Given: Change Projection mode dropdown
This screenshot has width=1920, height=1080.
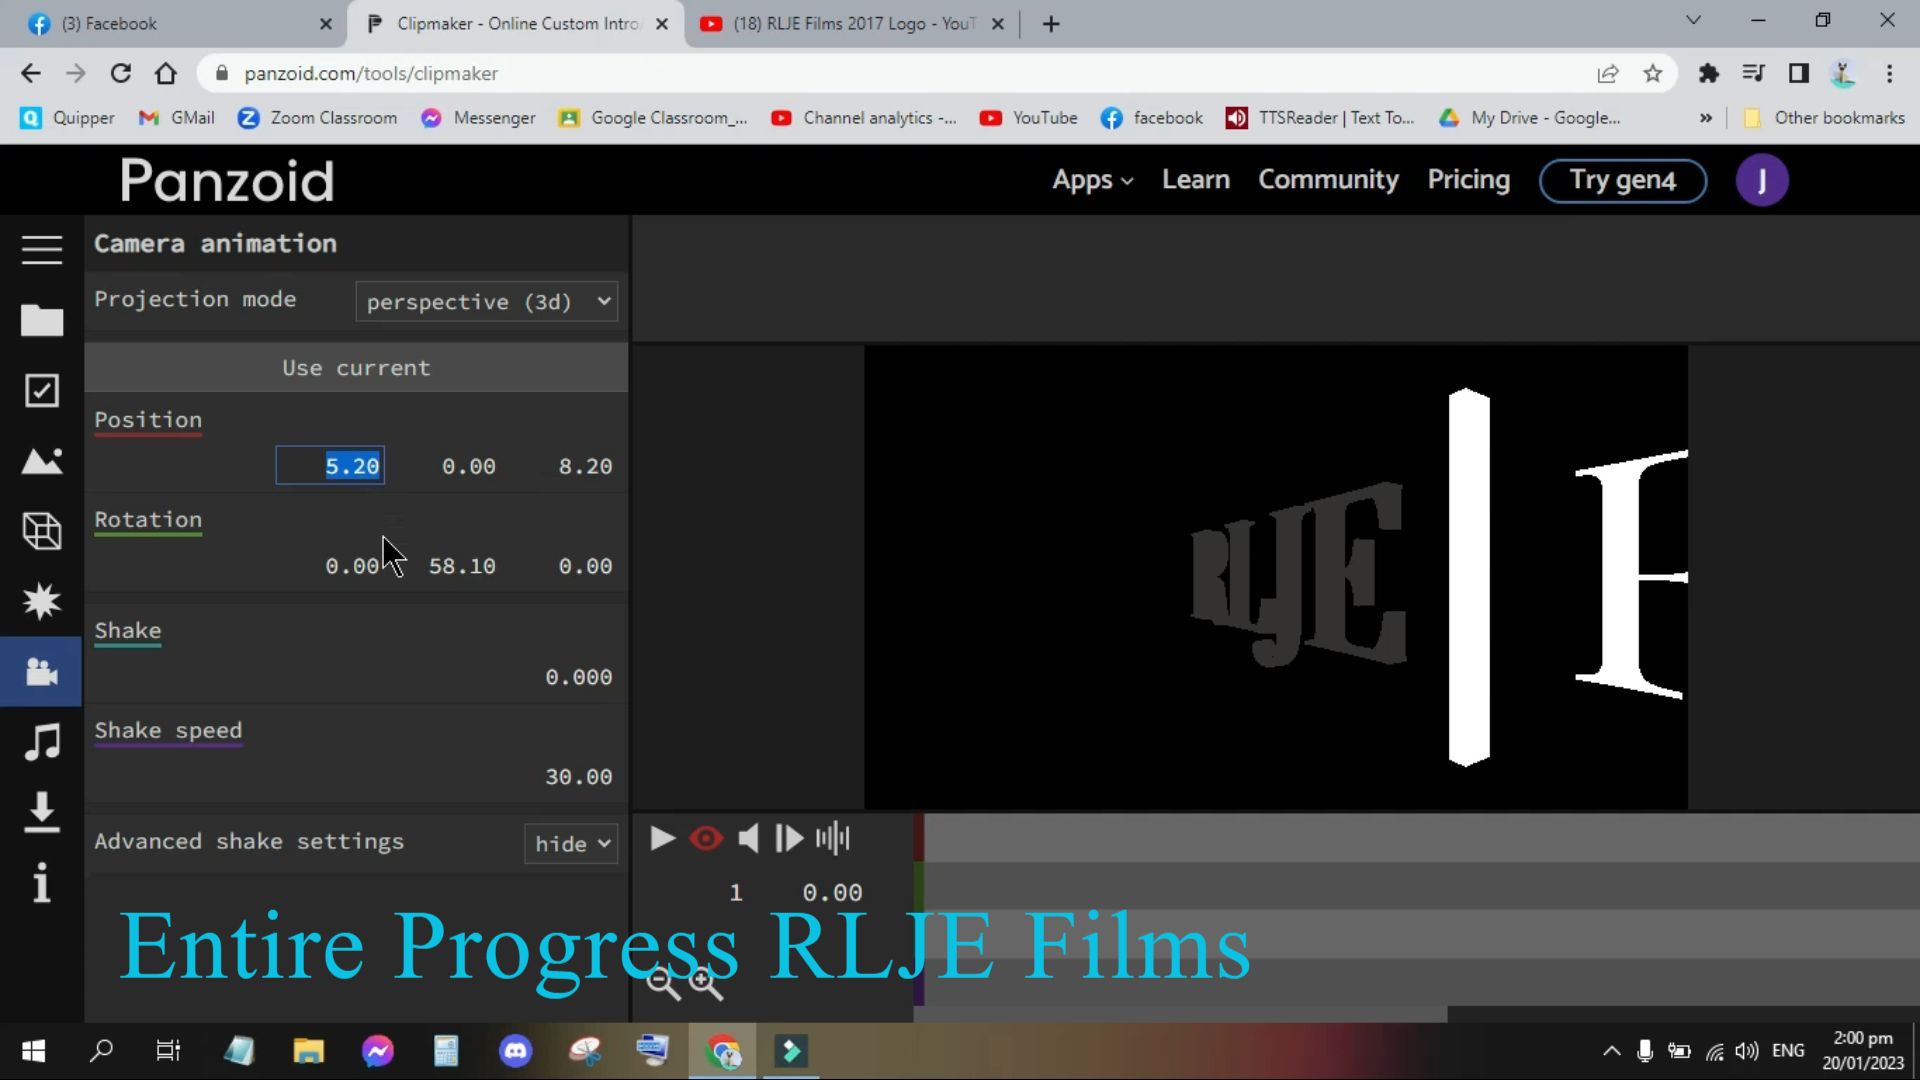Looking at the screenshot, I should tap(487, 302).
